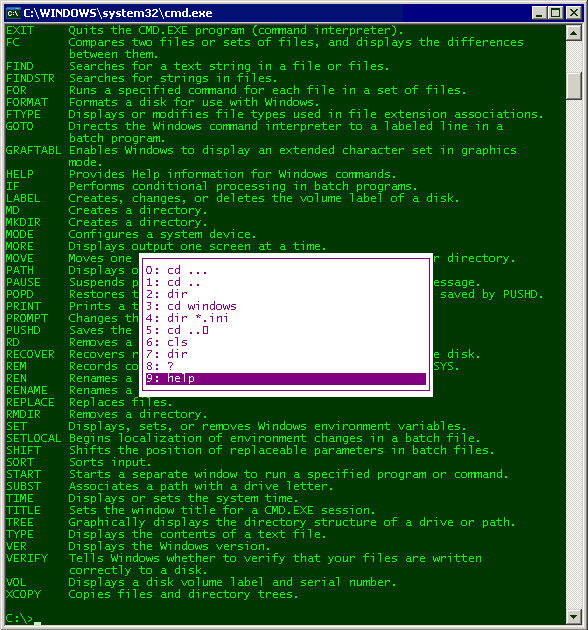Click the FTYPE command name

[x=23, y=115]
